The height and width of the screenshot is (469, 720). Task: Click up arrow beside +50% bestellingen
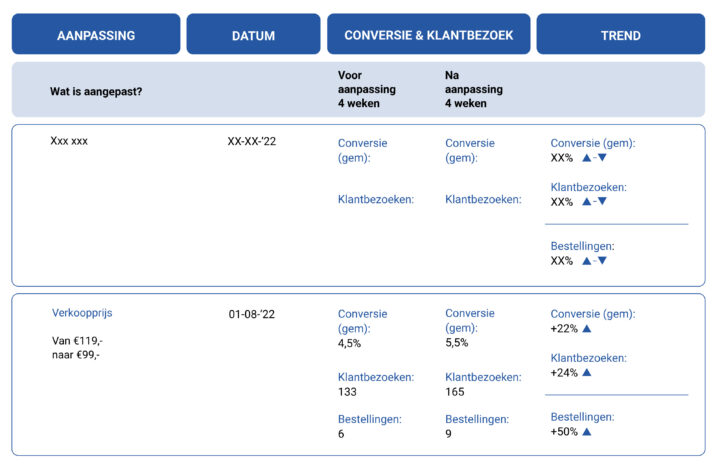coord(587,431)
